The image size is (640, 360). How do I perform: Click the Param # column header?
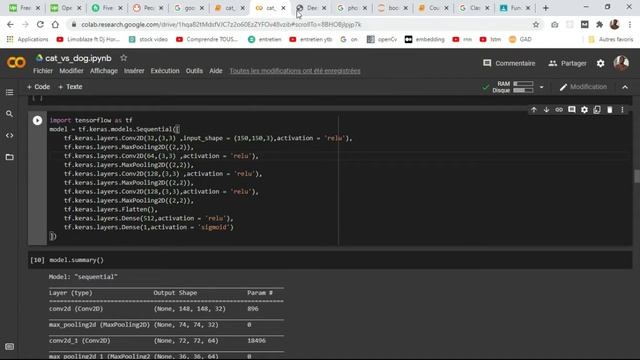pos(260,293)
